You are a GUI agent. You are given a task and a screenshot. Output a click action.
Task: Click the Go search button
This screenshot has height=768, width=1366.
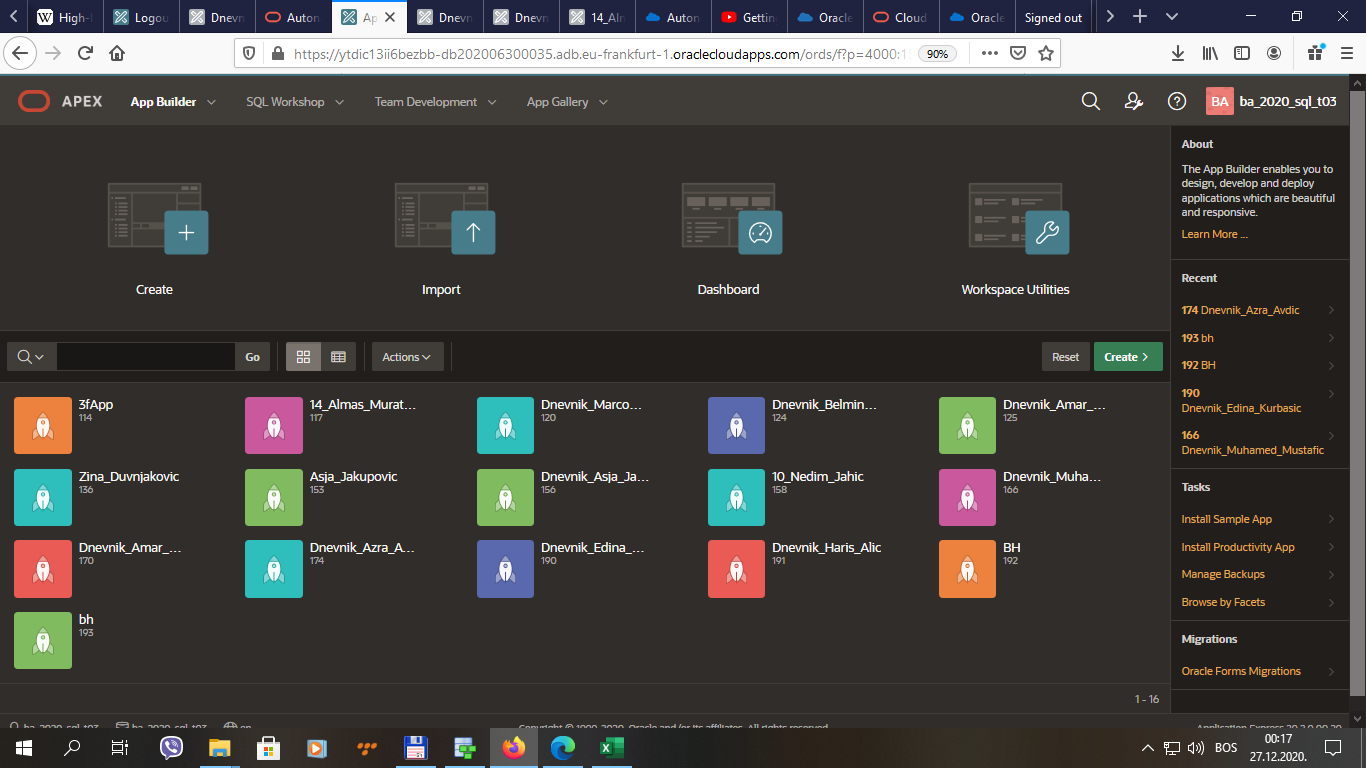tap(253, 357)
